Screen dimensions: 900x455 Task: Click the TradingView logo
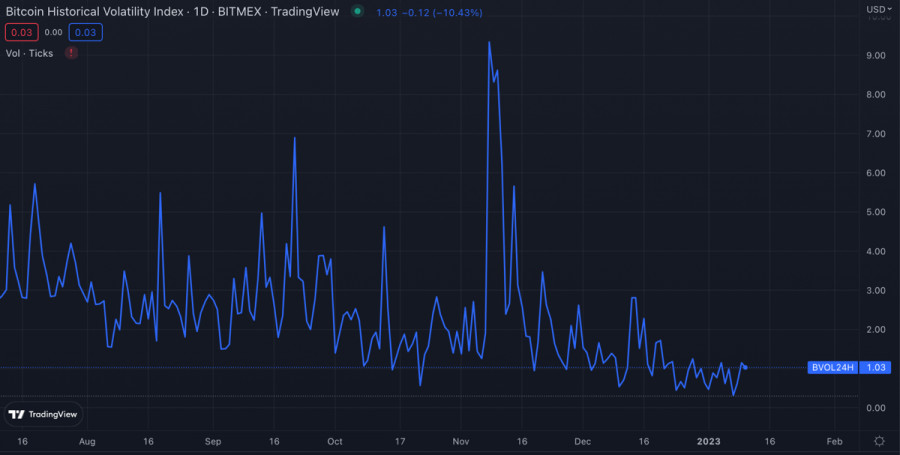tap(42, 414)
